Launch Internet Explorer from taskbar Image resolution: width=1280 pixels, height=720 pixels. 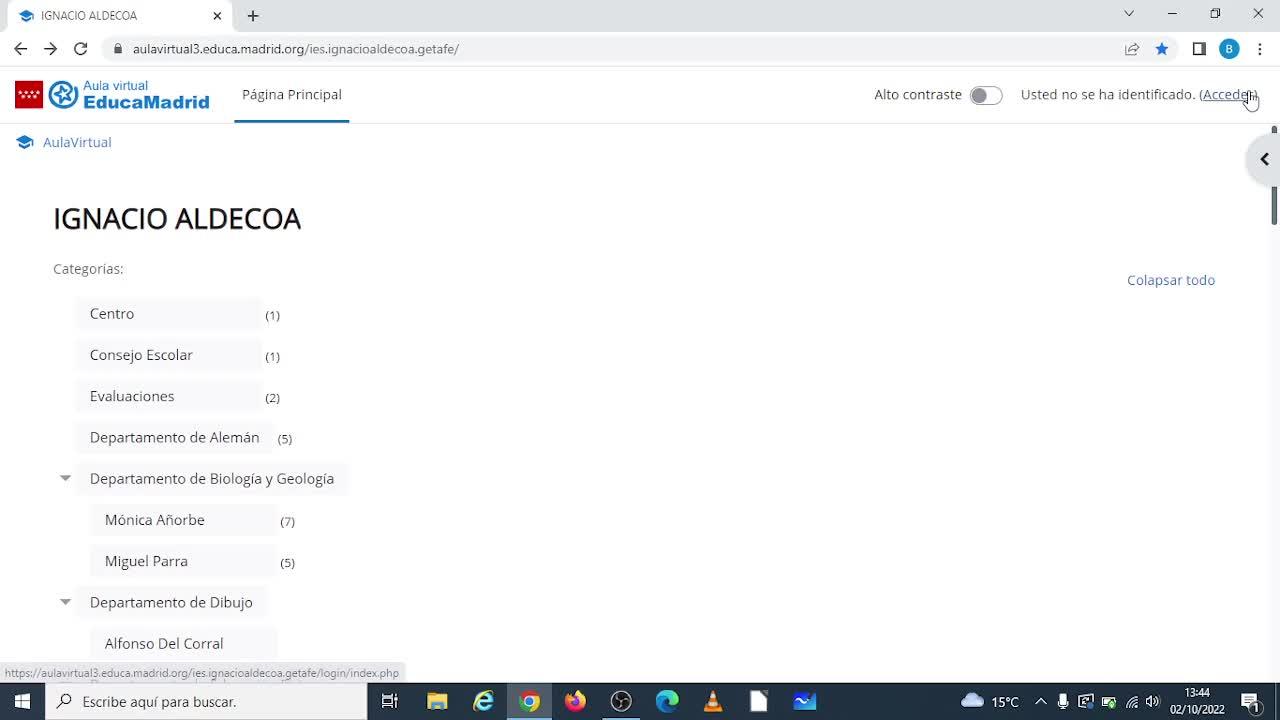(x=483, y=701)
